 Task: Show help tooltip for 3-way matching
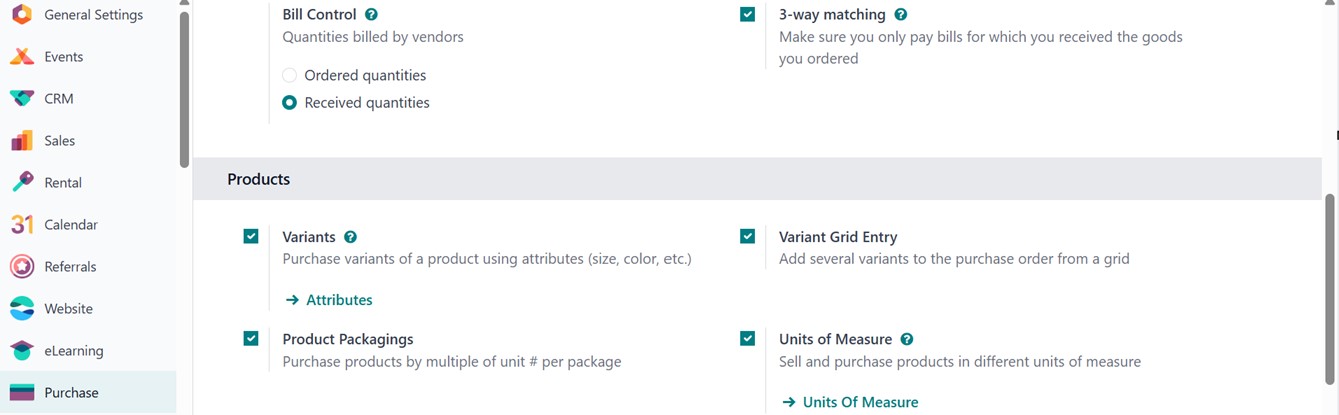pos(901,15)
